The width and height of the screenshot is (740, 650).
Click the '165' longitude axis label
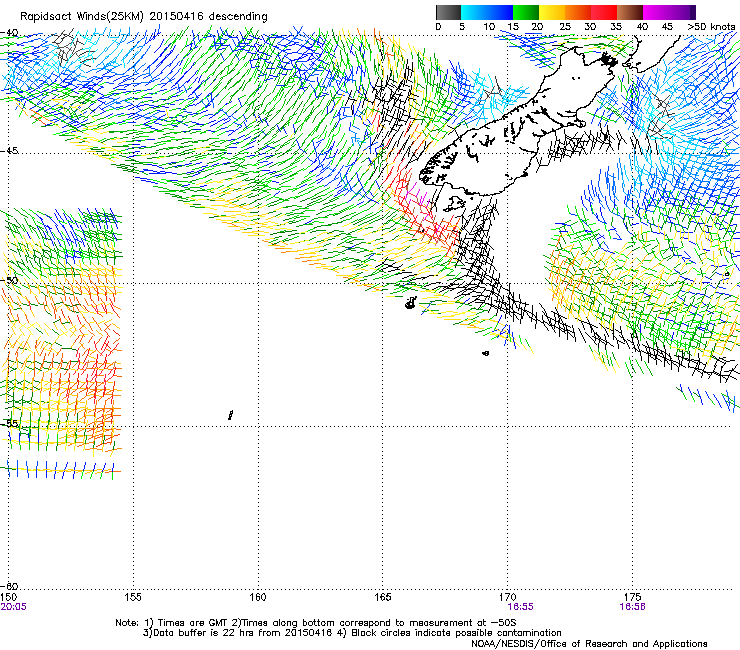[x=382, y=597]
